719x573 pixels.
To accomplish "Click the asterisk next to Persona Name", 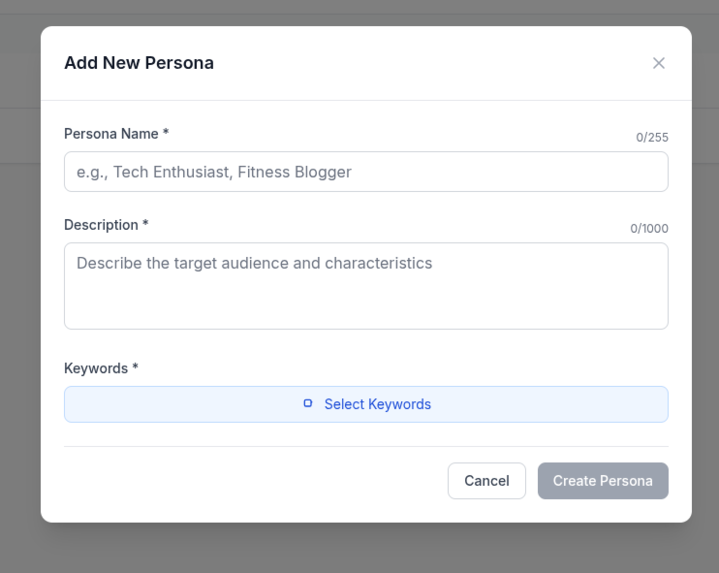I will pyautogui.click(x=166, y=134).
